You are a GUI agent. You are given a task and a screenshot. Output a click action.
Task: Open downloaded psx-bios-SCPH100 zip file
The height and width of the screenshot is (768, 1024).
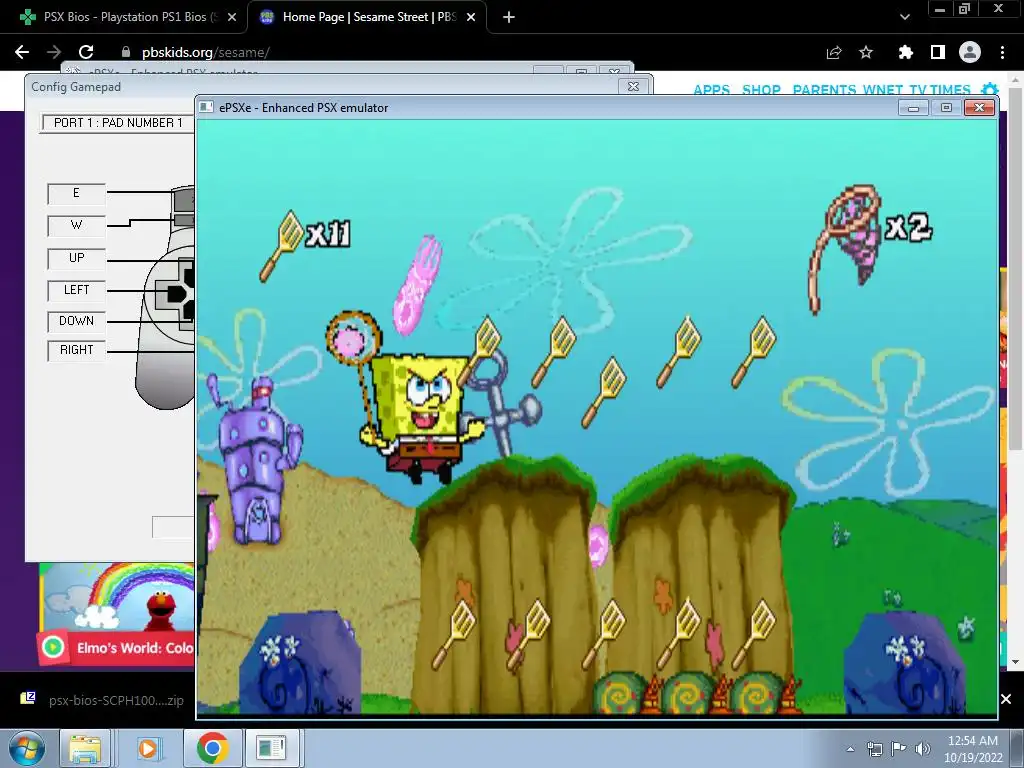(x=104, y=700)
